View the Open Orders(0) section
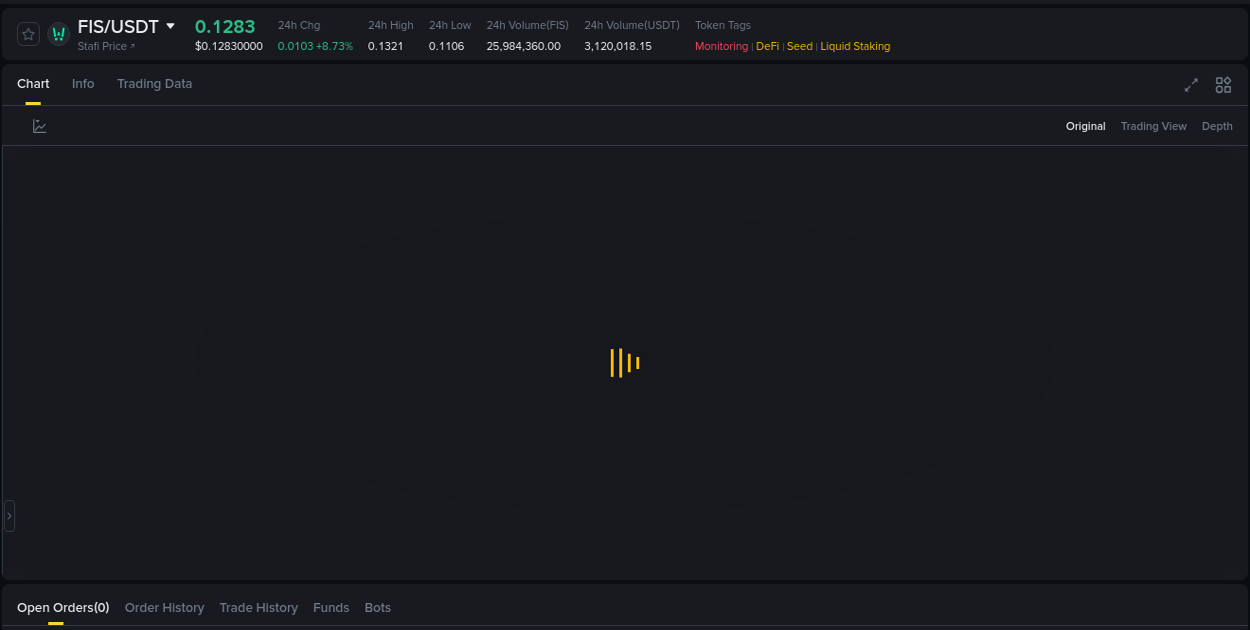Screen dimensions: 1250x630 coord(63,607)
